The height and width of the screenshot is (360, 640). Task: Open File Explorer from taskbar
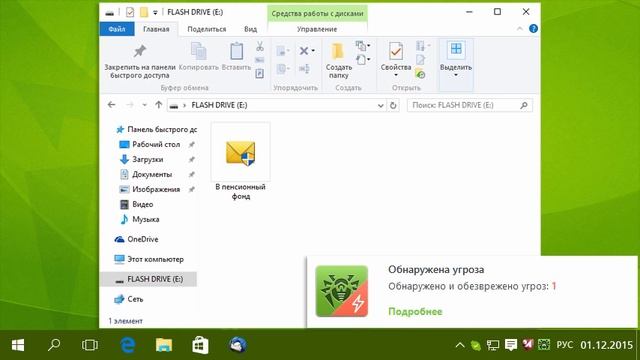click(x=164, y=345)
